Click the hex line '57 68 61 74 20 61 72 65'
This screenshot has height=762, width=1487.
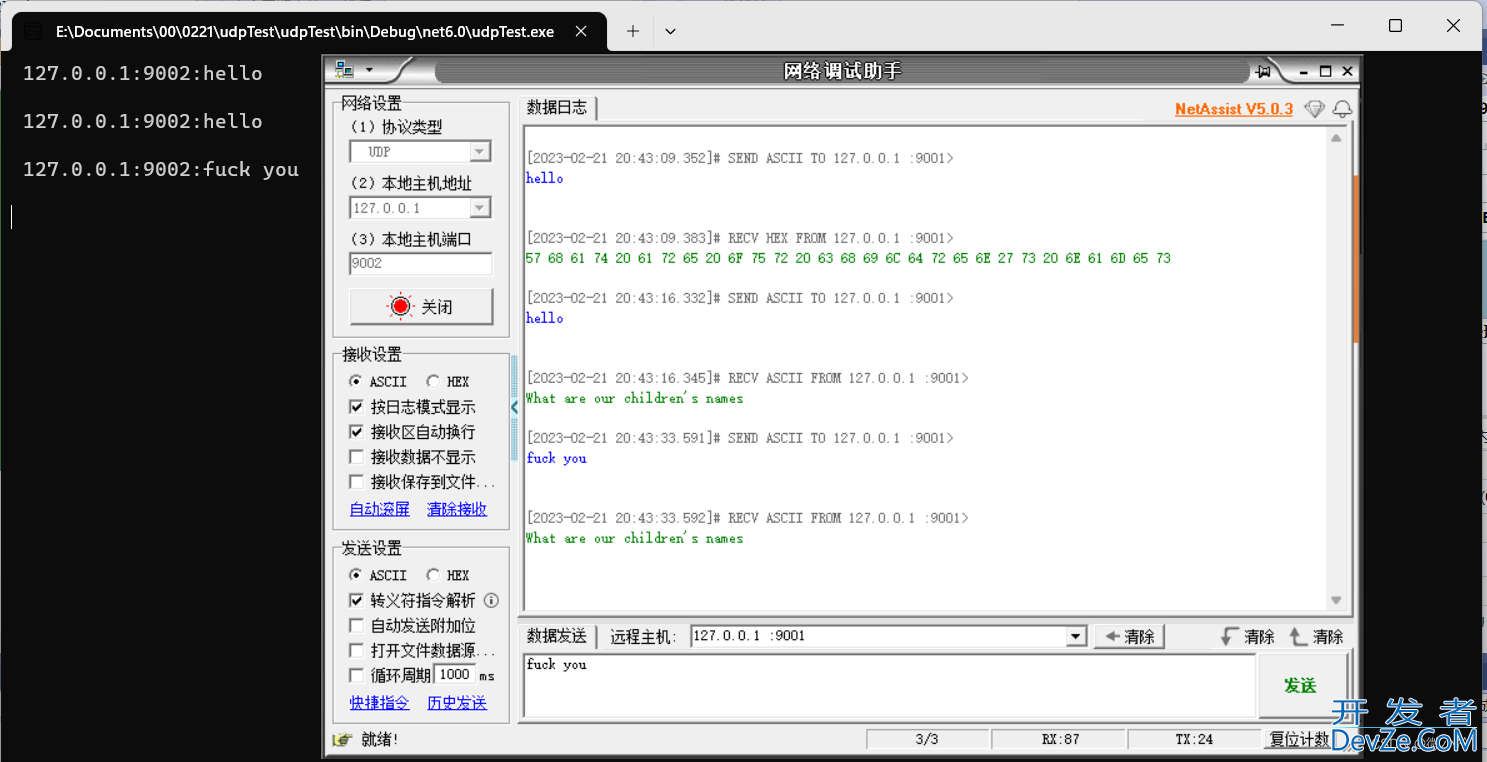pos(848,258)
